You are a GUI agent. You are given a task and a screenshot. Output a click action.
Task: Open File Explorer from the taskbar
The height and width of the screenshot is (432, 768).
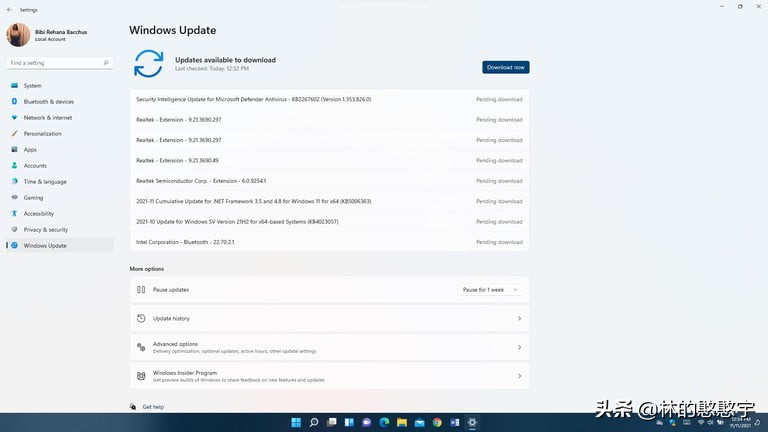click(402, 422)
